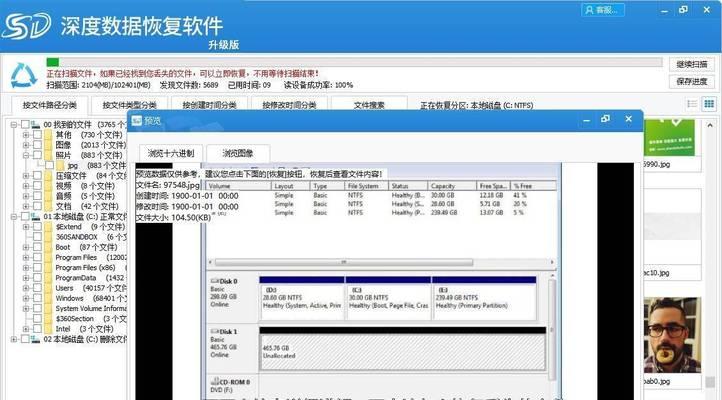Viewport: 722px width, 400px height.
Task: Check the 00 找到的文件 checkbox
Action: point(25,125)
